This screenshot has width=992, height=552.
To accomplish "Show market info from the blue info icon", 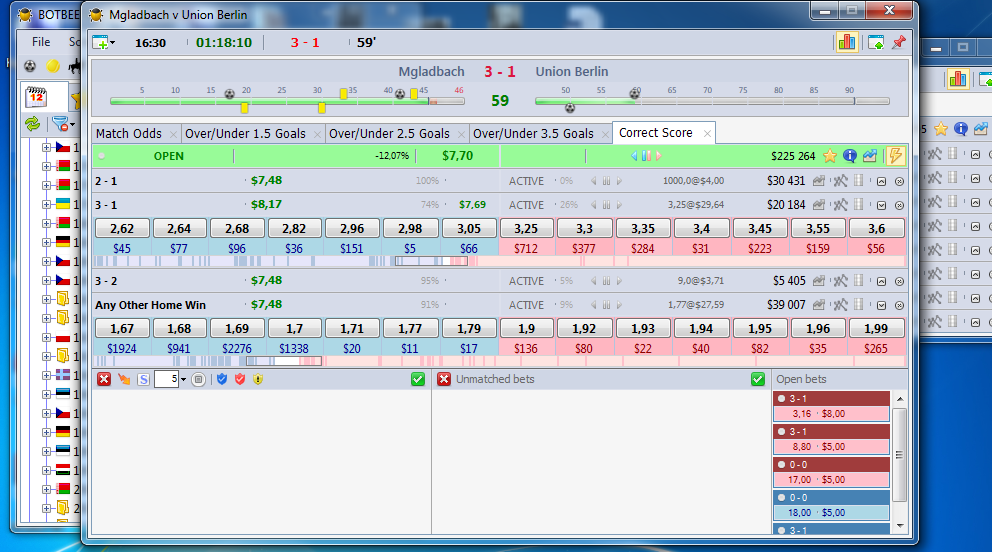I will [x=850, y=156].
